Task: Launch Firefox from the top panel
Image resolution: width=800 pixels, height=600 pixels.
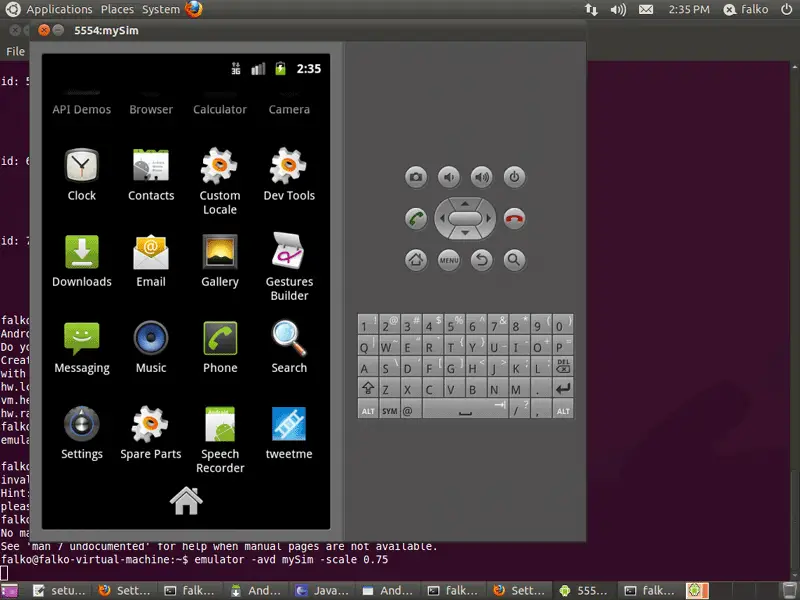Action: 194,9
